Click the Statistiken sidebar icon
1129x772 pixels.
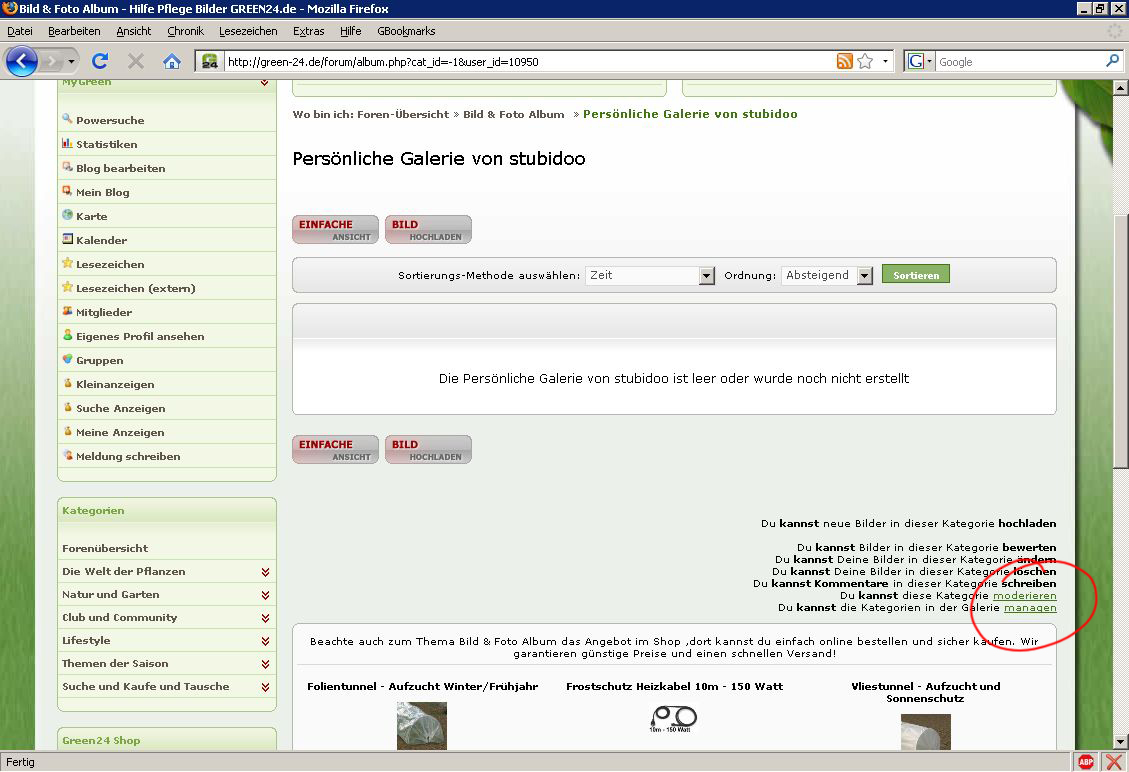tap(67, 144)
